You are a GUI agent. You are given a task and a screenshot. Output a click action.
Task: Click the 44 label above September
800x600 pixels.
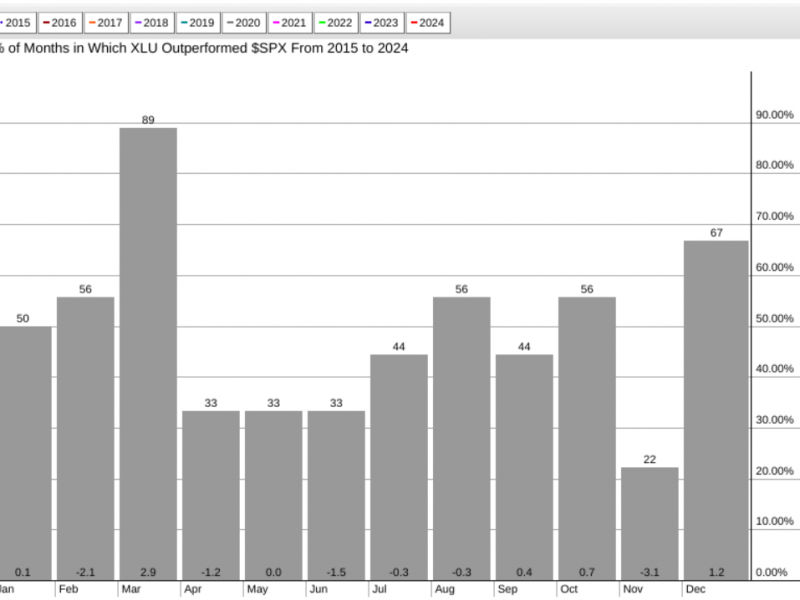point(524,347)
